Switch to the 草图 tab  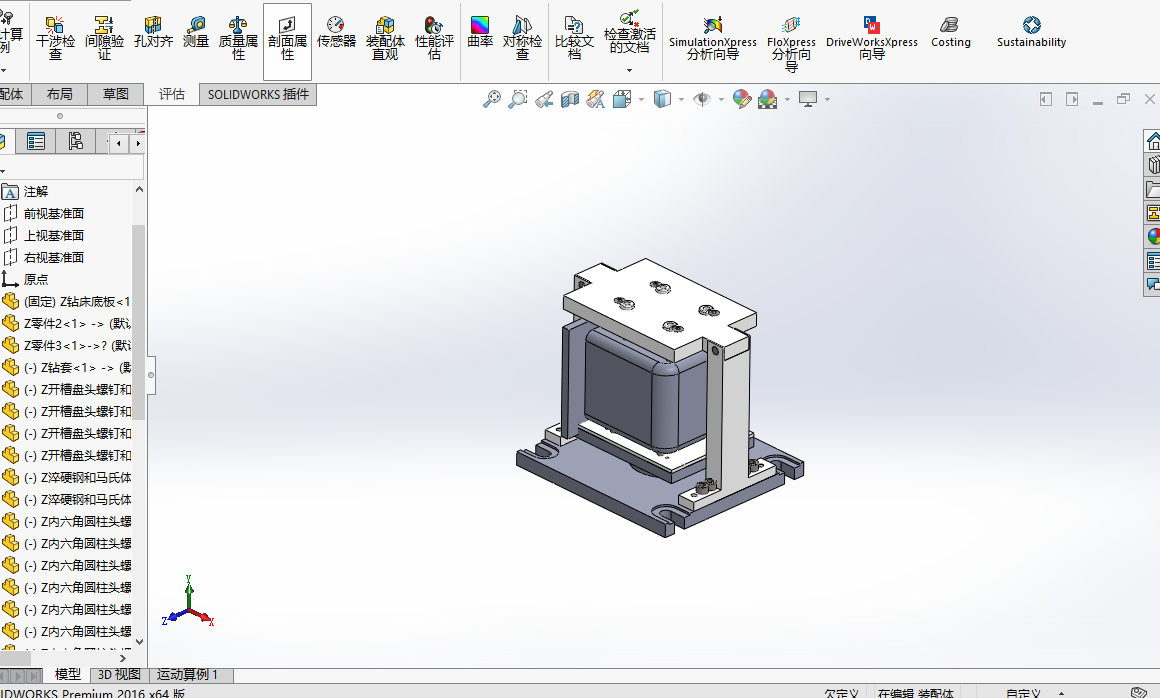click(115, 95)
